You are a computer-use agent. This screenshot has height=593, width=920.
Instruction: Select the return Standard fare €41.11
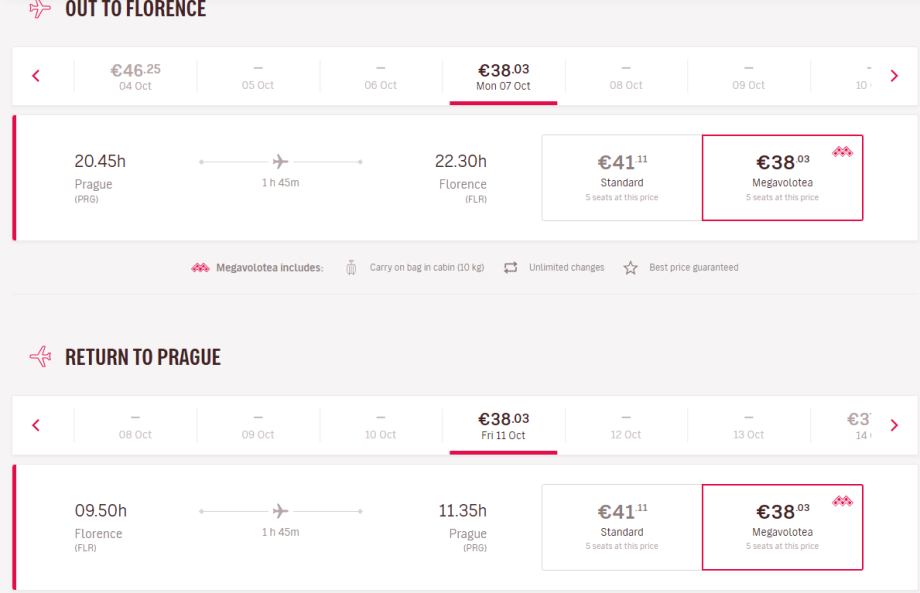pyautogui.click(x=622, y=527)
